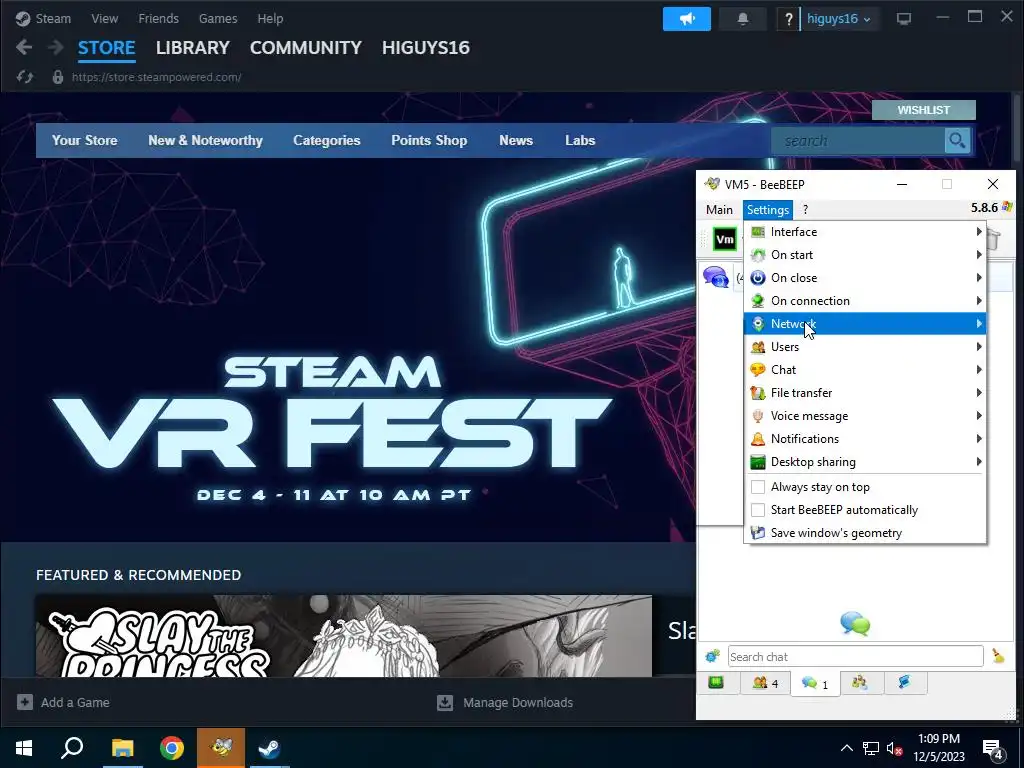Open the Steam Games menu
1024x768 pixels.
click(217, 18)
